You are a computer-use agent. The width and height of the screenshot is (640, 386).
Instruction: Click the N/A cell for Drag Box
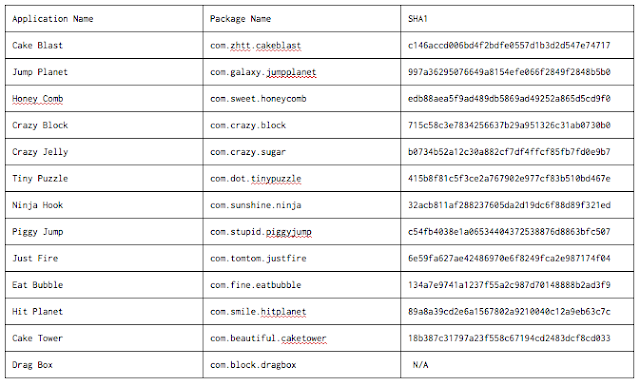517,365
